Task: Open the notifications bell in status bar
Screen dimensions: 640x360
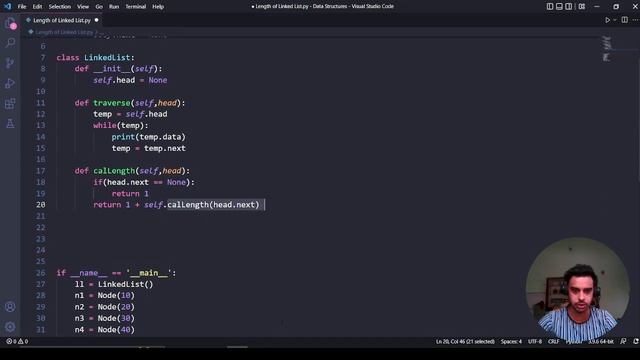Action: 636,341
